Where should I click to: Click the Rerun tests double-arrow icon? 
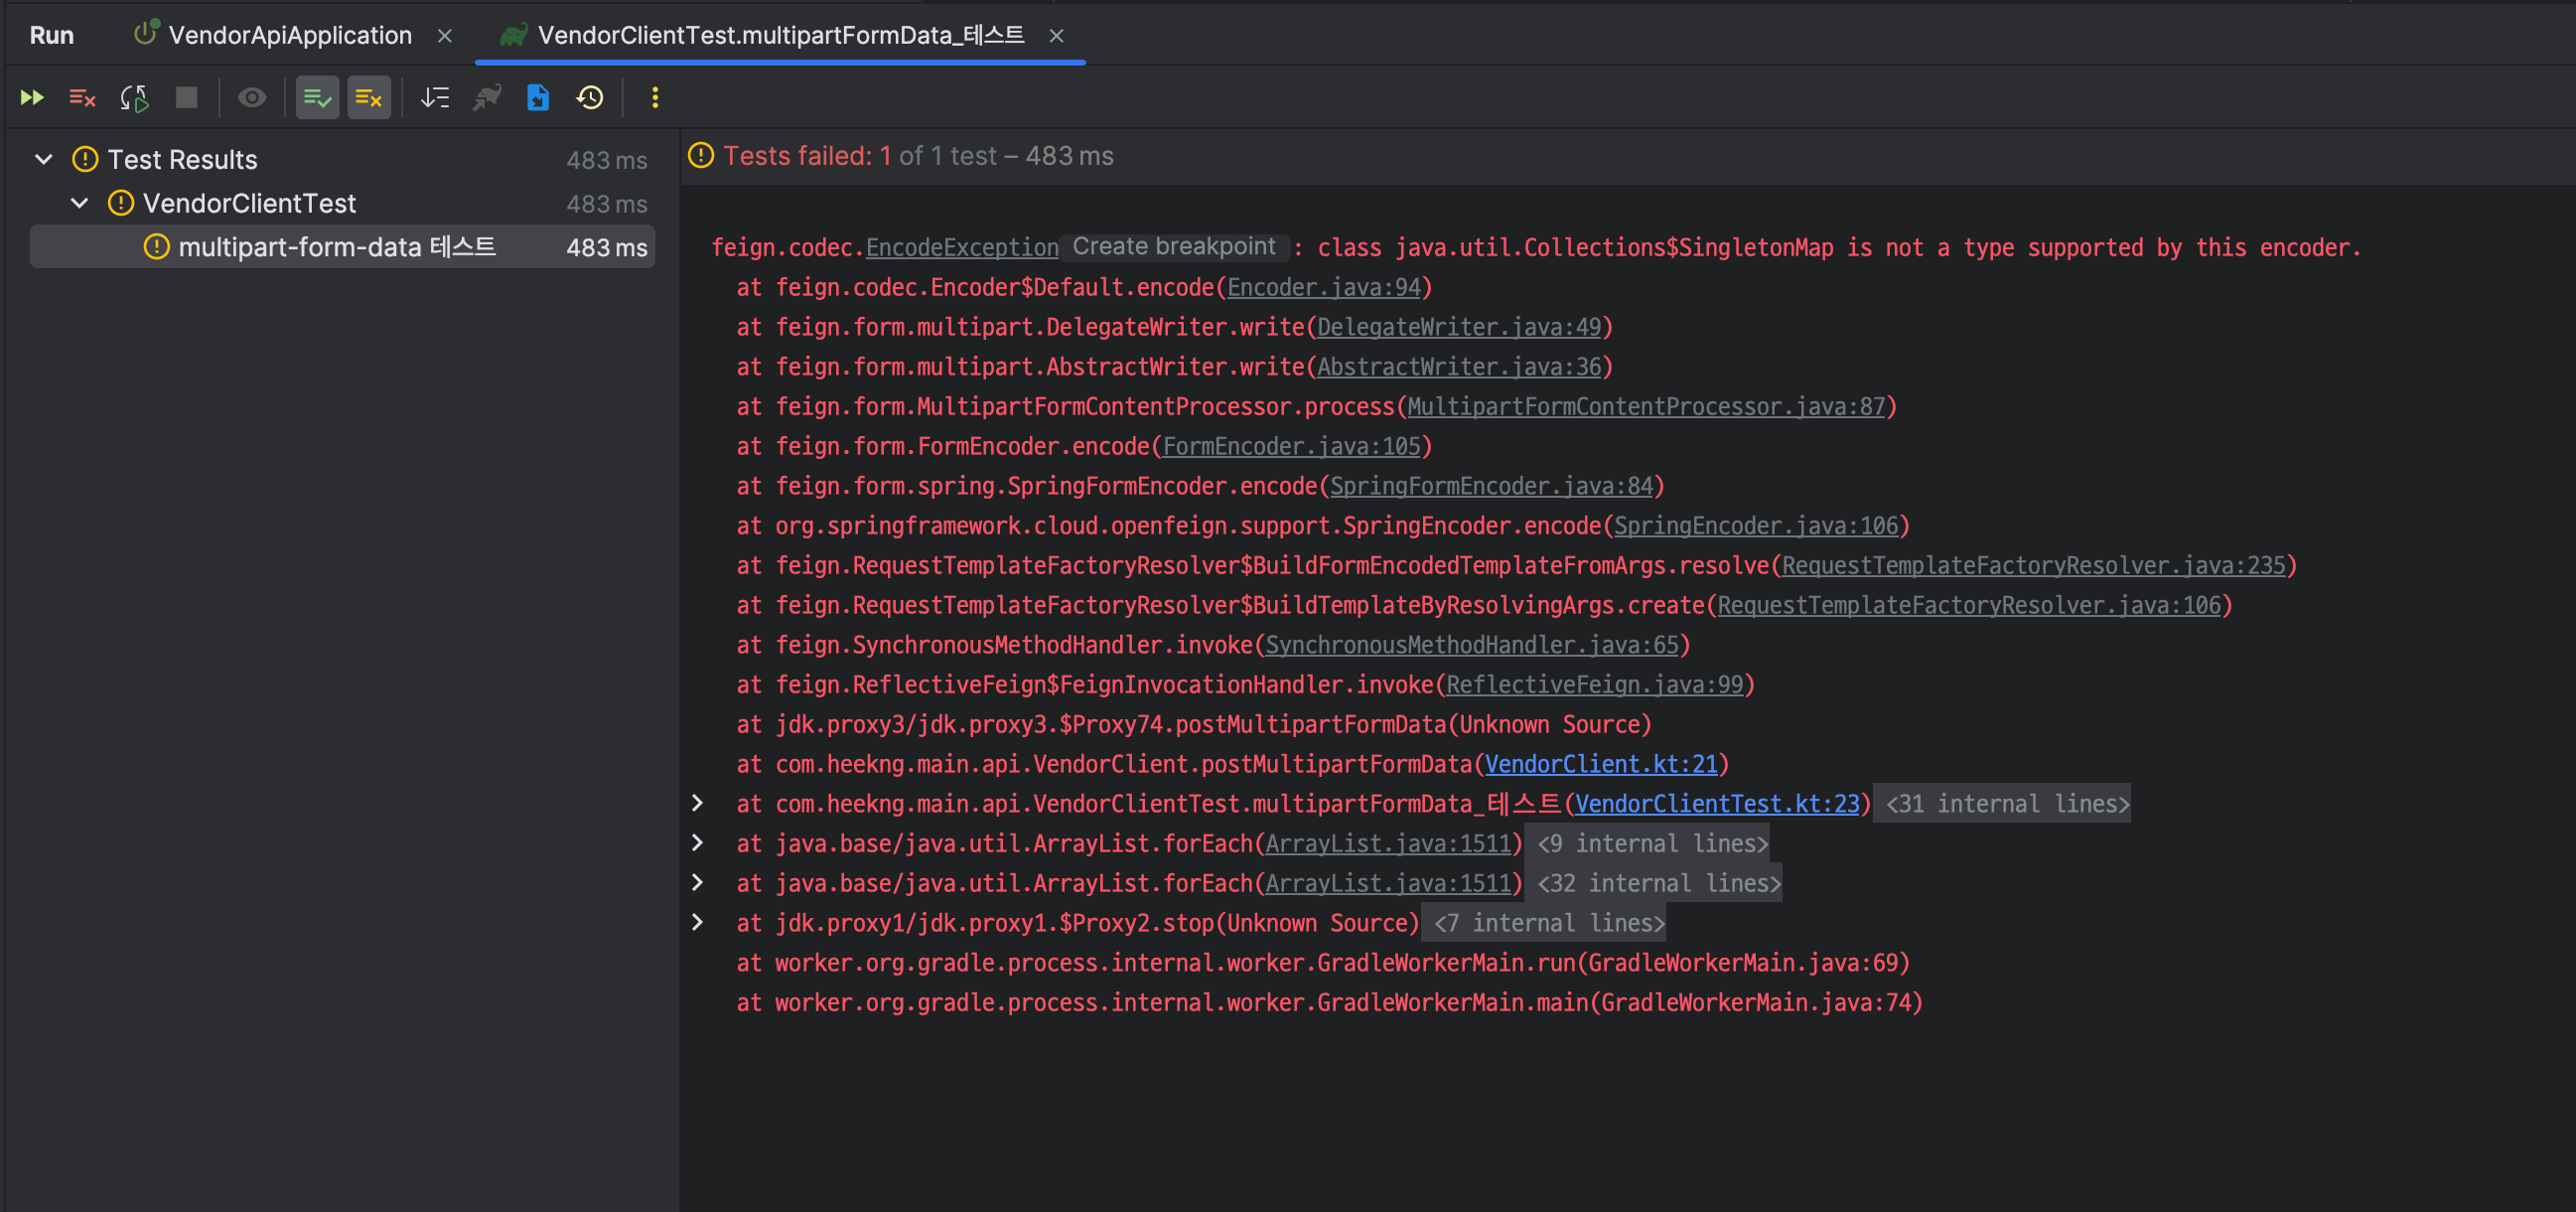(x=32, y=98)
